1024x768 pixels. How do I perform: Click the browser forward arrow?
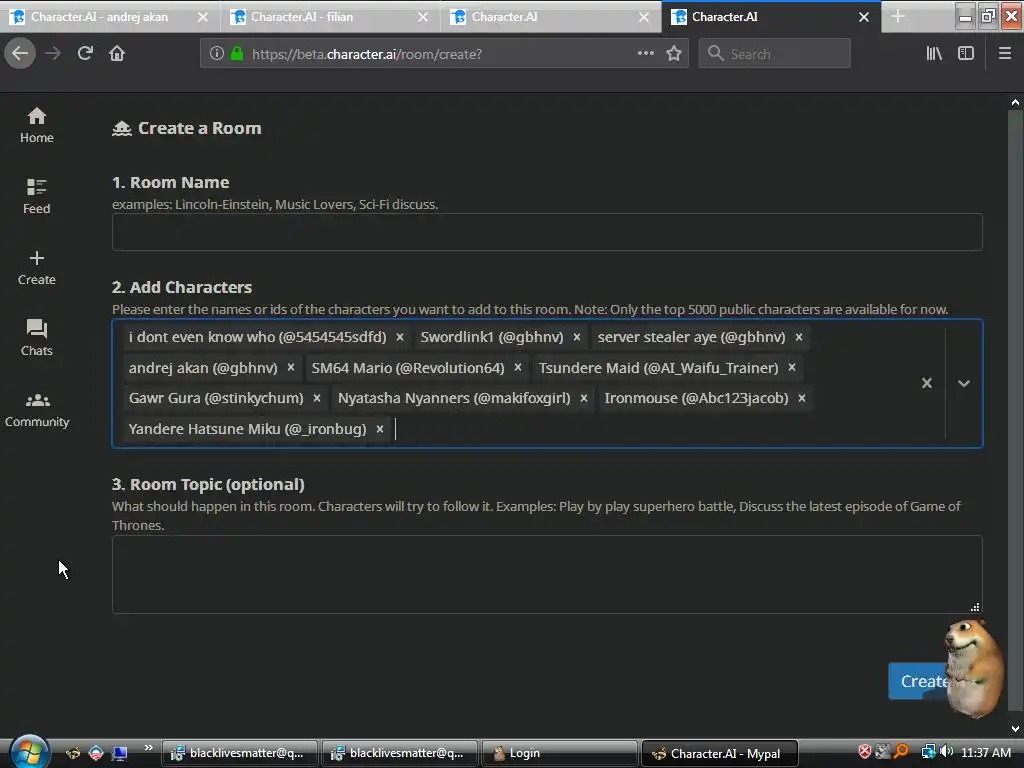53,54
